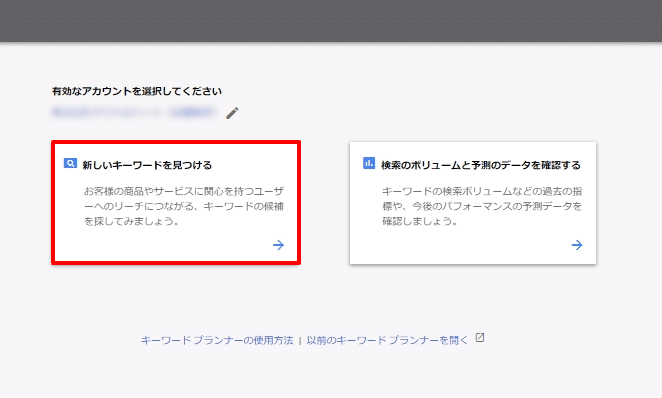This screenshot has height=398, width=662.
Task: Click the blue arrow on the 検索のボリューム card
Action: point(577,245)
